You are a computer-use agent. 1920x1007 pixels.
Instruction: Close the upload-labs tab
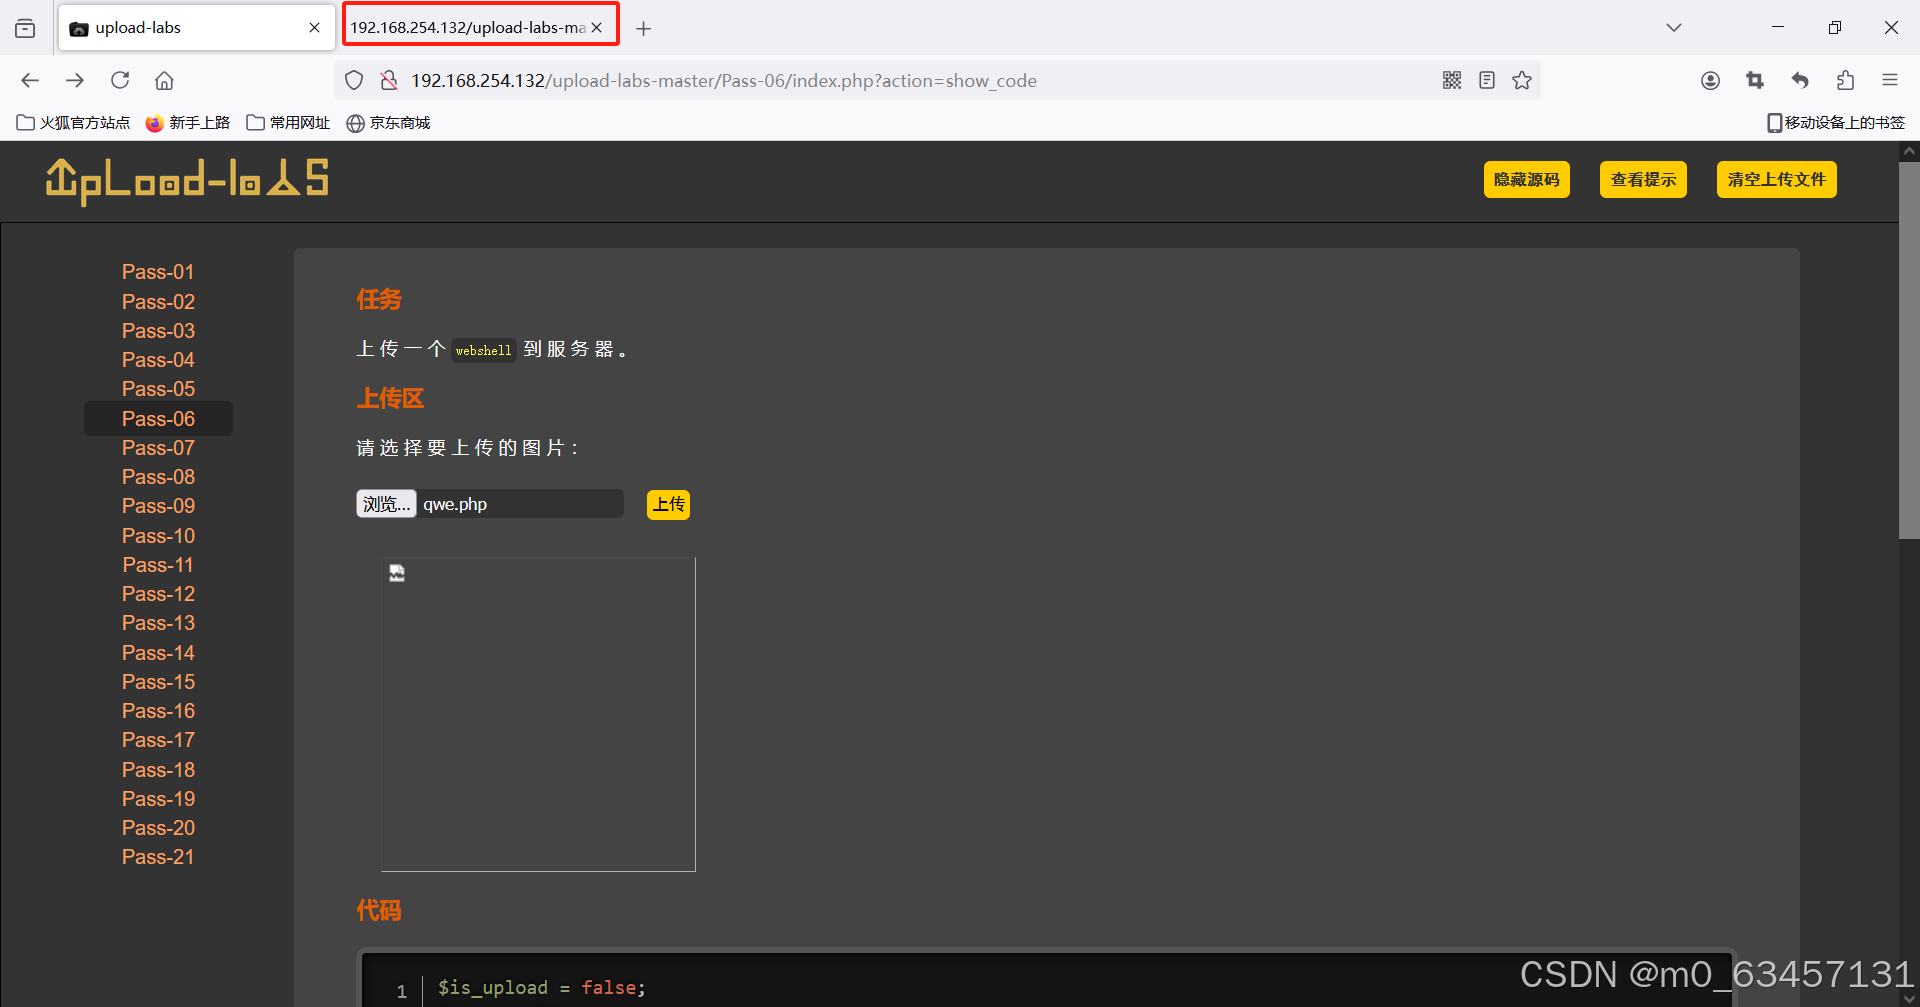coord(315,28)
